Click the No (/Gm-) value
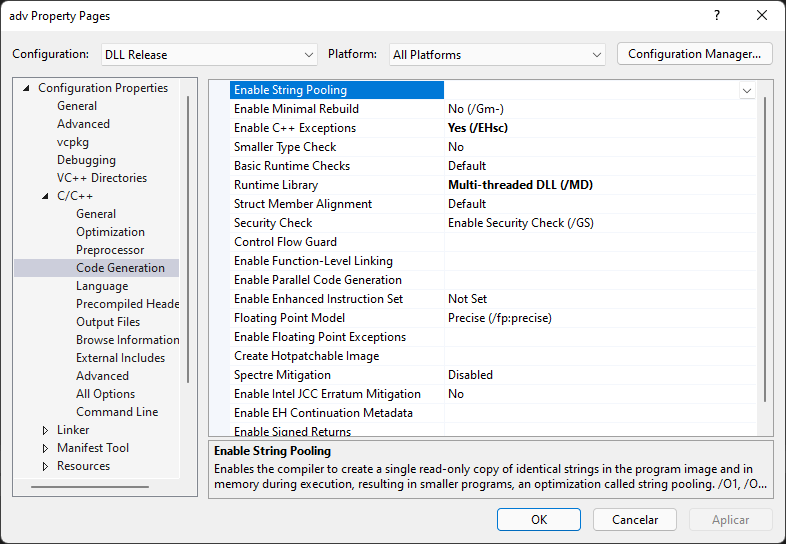 (476, 109)
